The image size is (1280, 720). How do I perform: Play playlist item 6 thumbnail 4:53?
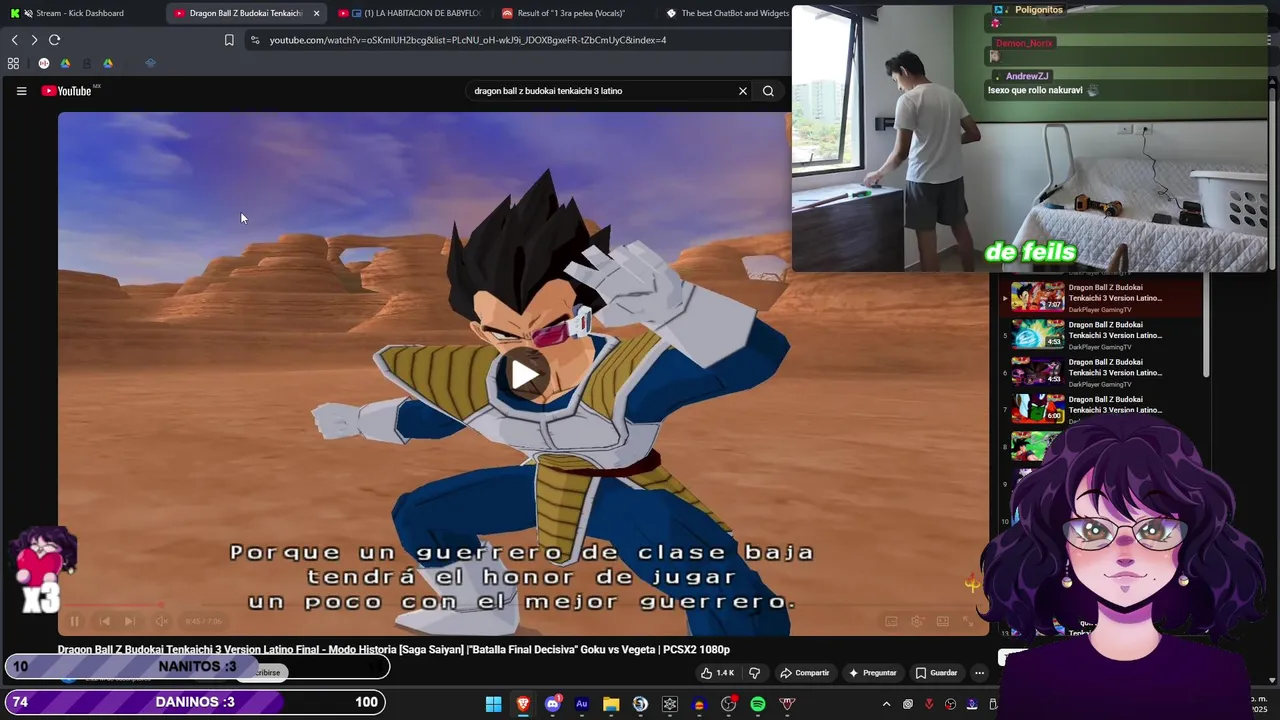1037,371
